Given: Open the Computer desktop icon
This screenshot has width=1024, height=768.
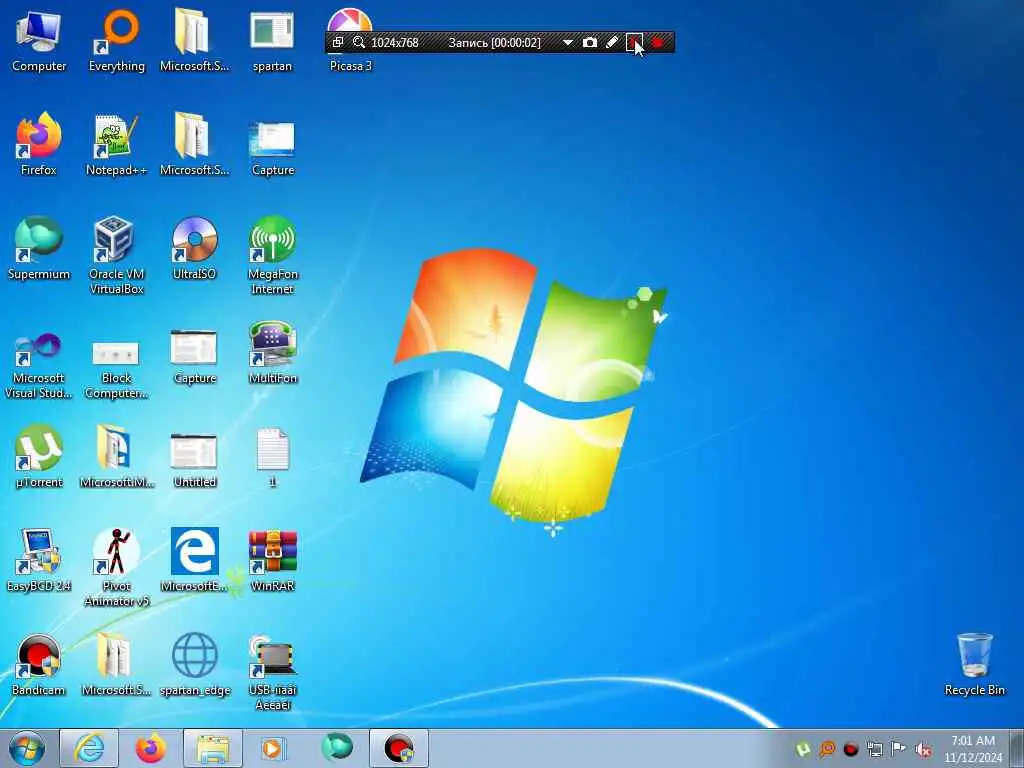Looking at the screenshot, I should coord(39,40).
